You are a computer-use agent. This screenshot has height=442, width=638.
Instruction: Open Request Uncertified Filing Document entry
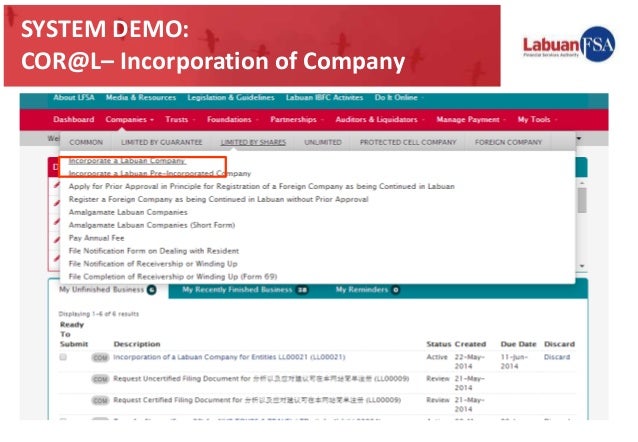(261, 379)
